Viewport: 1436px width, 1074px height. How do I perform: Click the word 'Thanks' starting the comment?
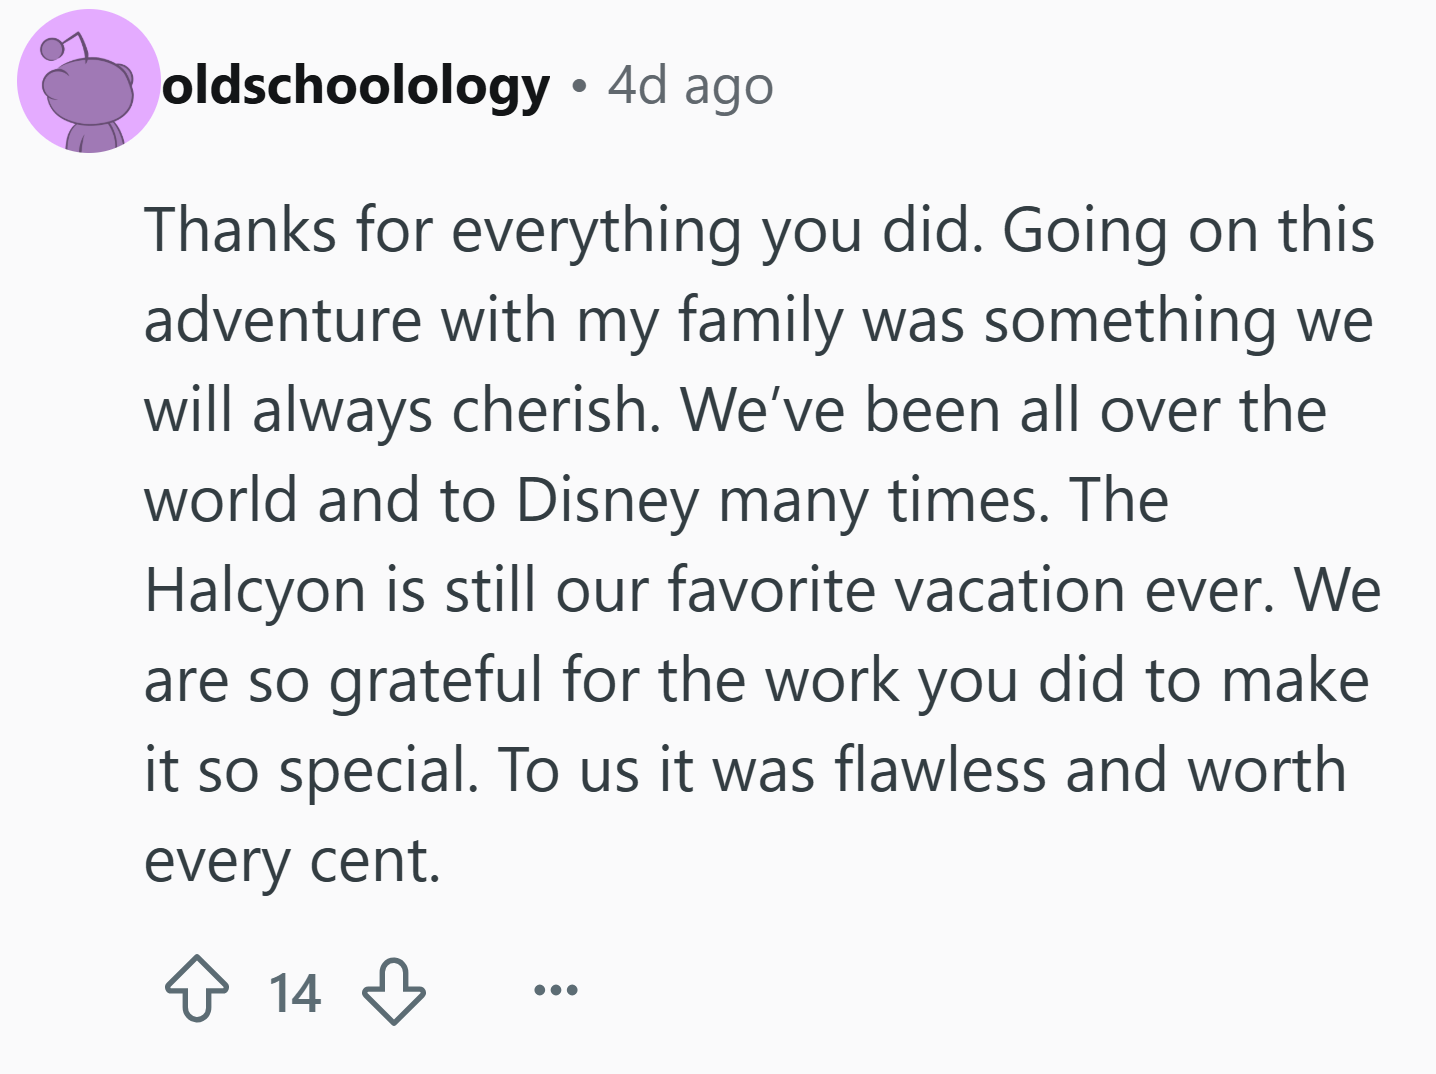point(241,230)
